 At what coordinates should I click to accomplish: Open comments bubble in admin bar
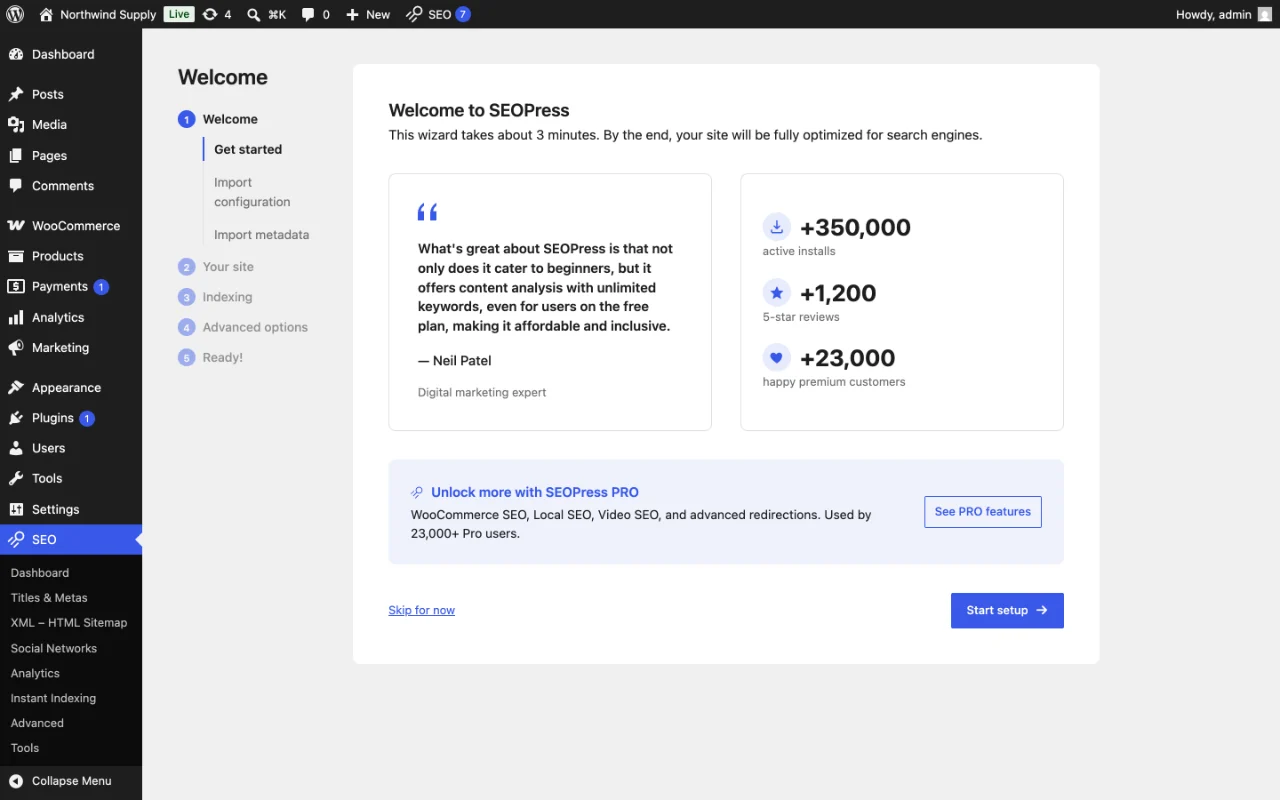tap(316, 14)
